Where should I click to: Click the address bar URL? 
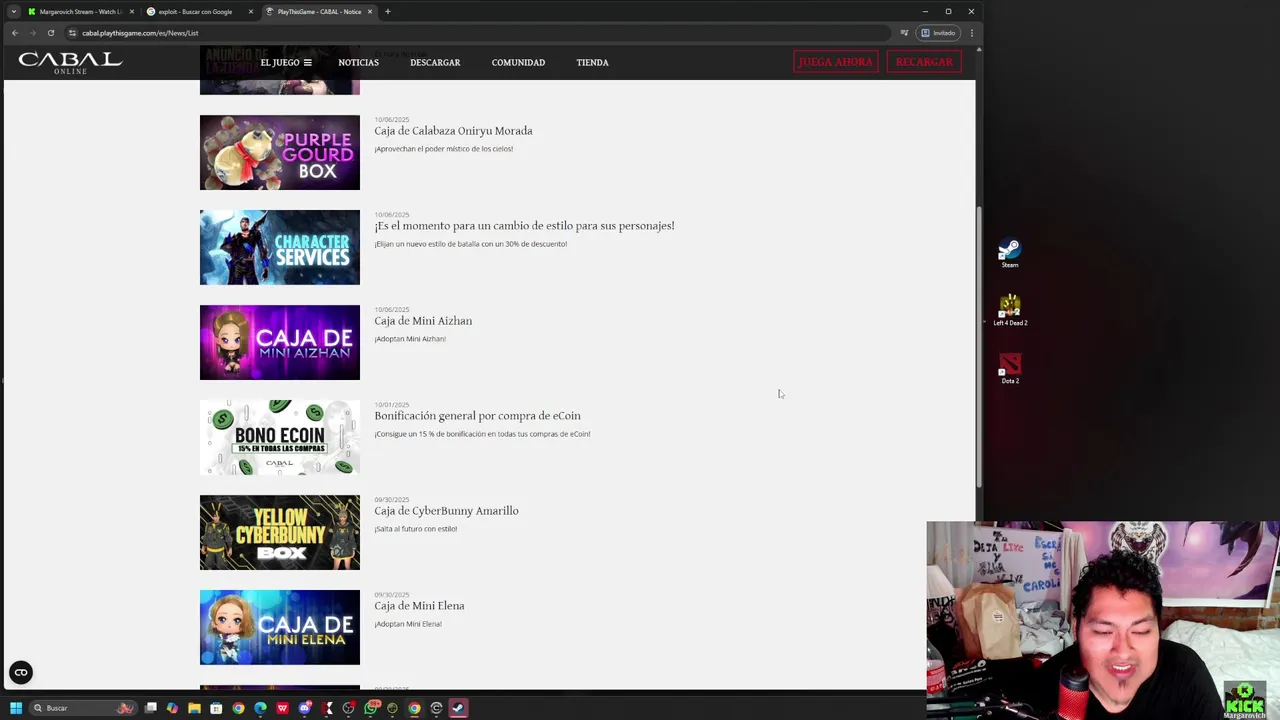140,33
